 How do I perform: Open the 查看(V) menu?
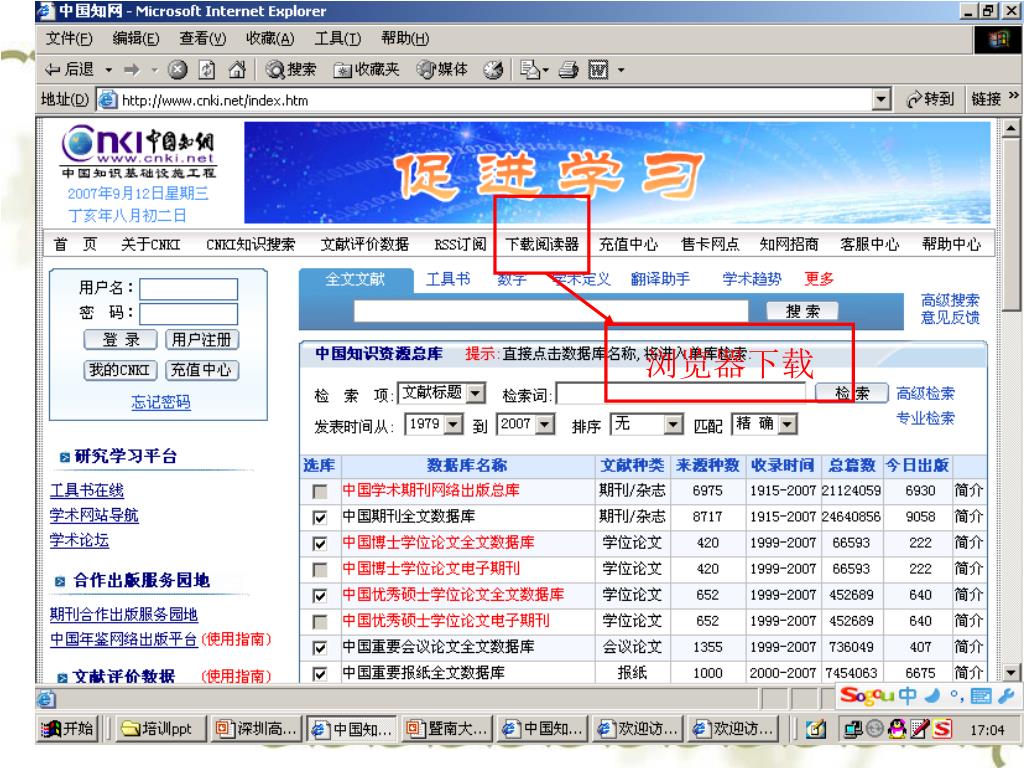click(202, 39)
